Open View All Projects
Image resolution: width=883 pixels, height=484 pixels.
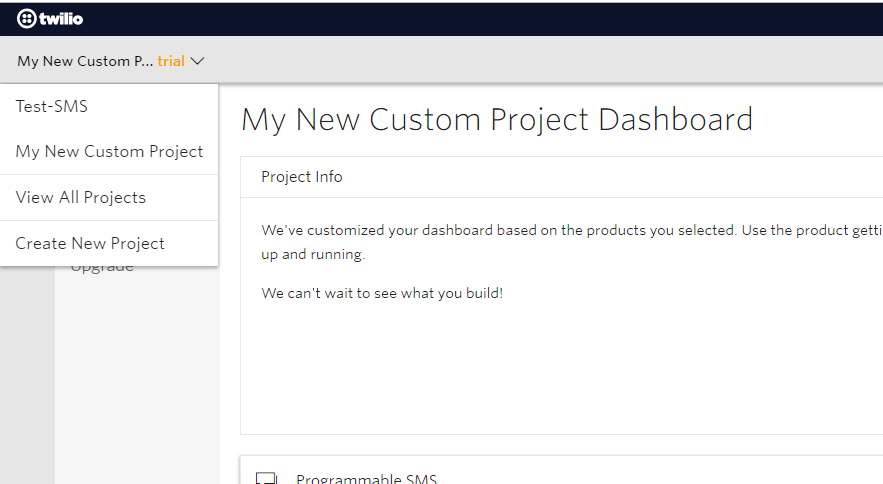tap(109, 198)
